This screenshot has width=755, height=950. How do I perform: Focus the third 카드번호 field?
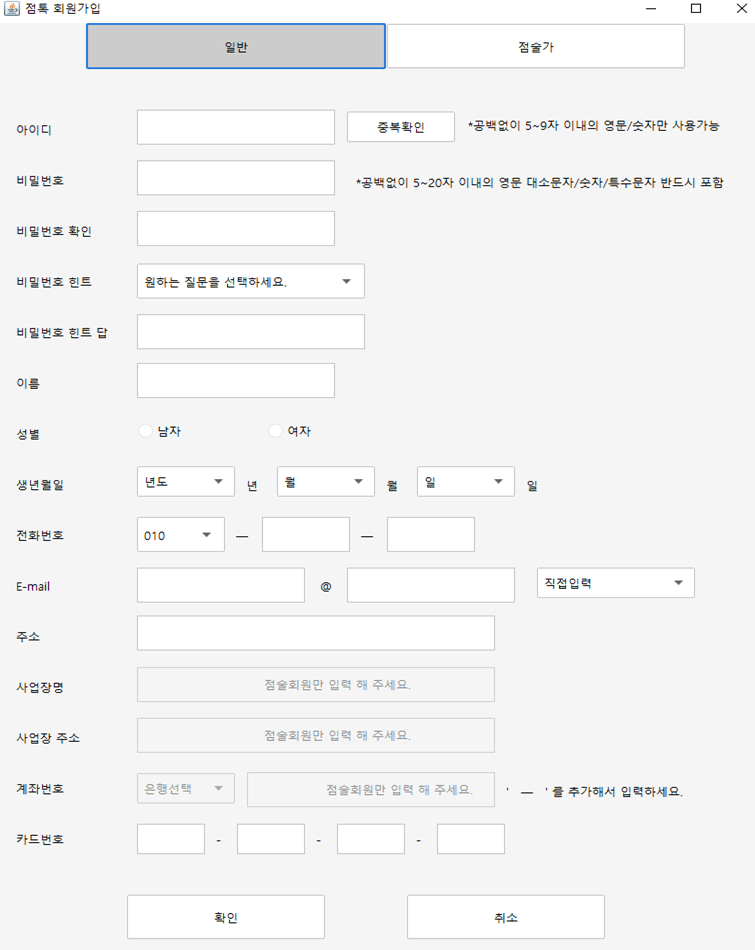point(371,839)
